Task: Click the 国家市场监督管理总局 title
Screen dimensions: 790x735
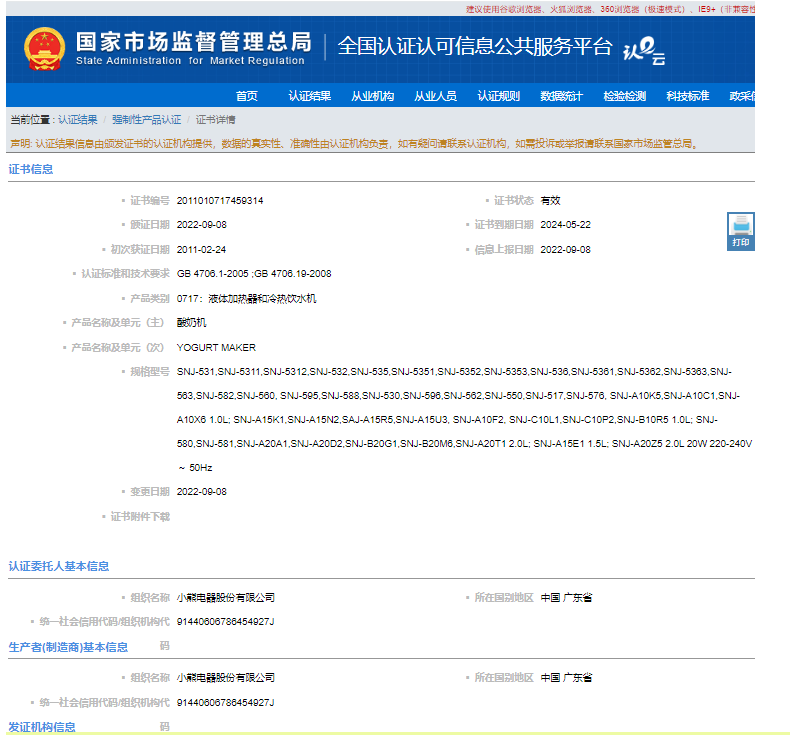Action: pos(194,42)
